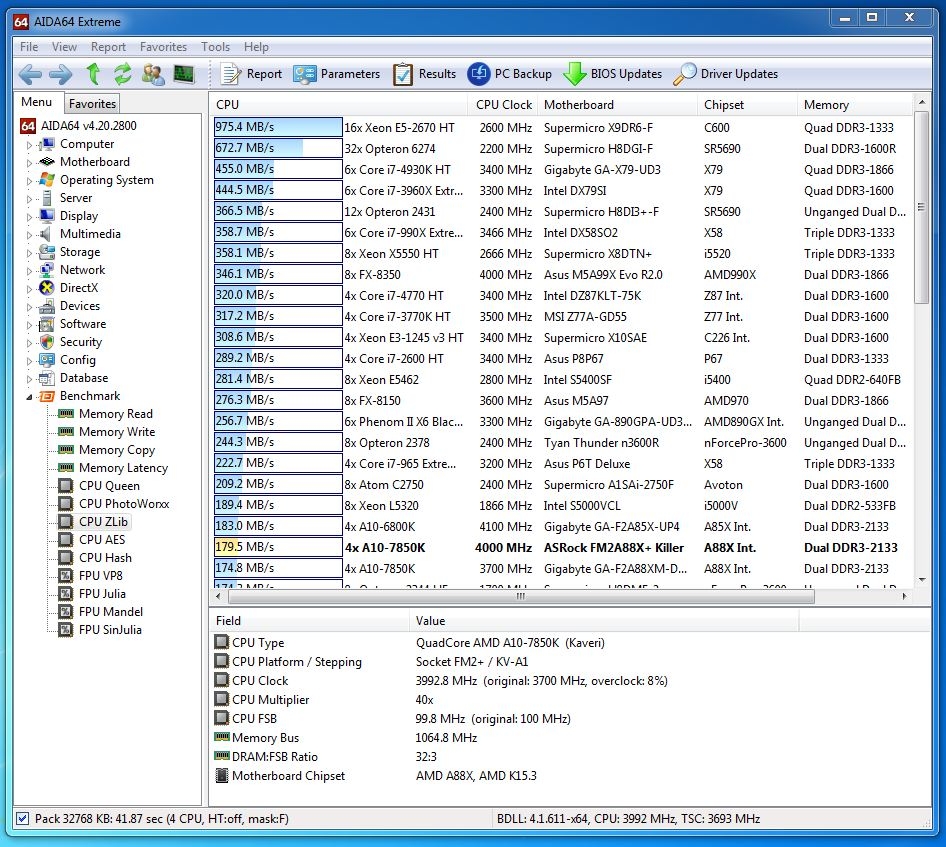Open the green monitor diagnostics icon
Viewport: 946px width, 847px height.
pyautogui.click(x=183, y=74)
